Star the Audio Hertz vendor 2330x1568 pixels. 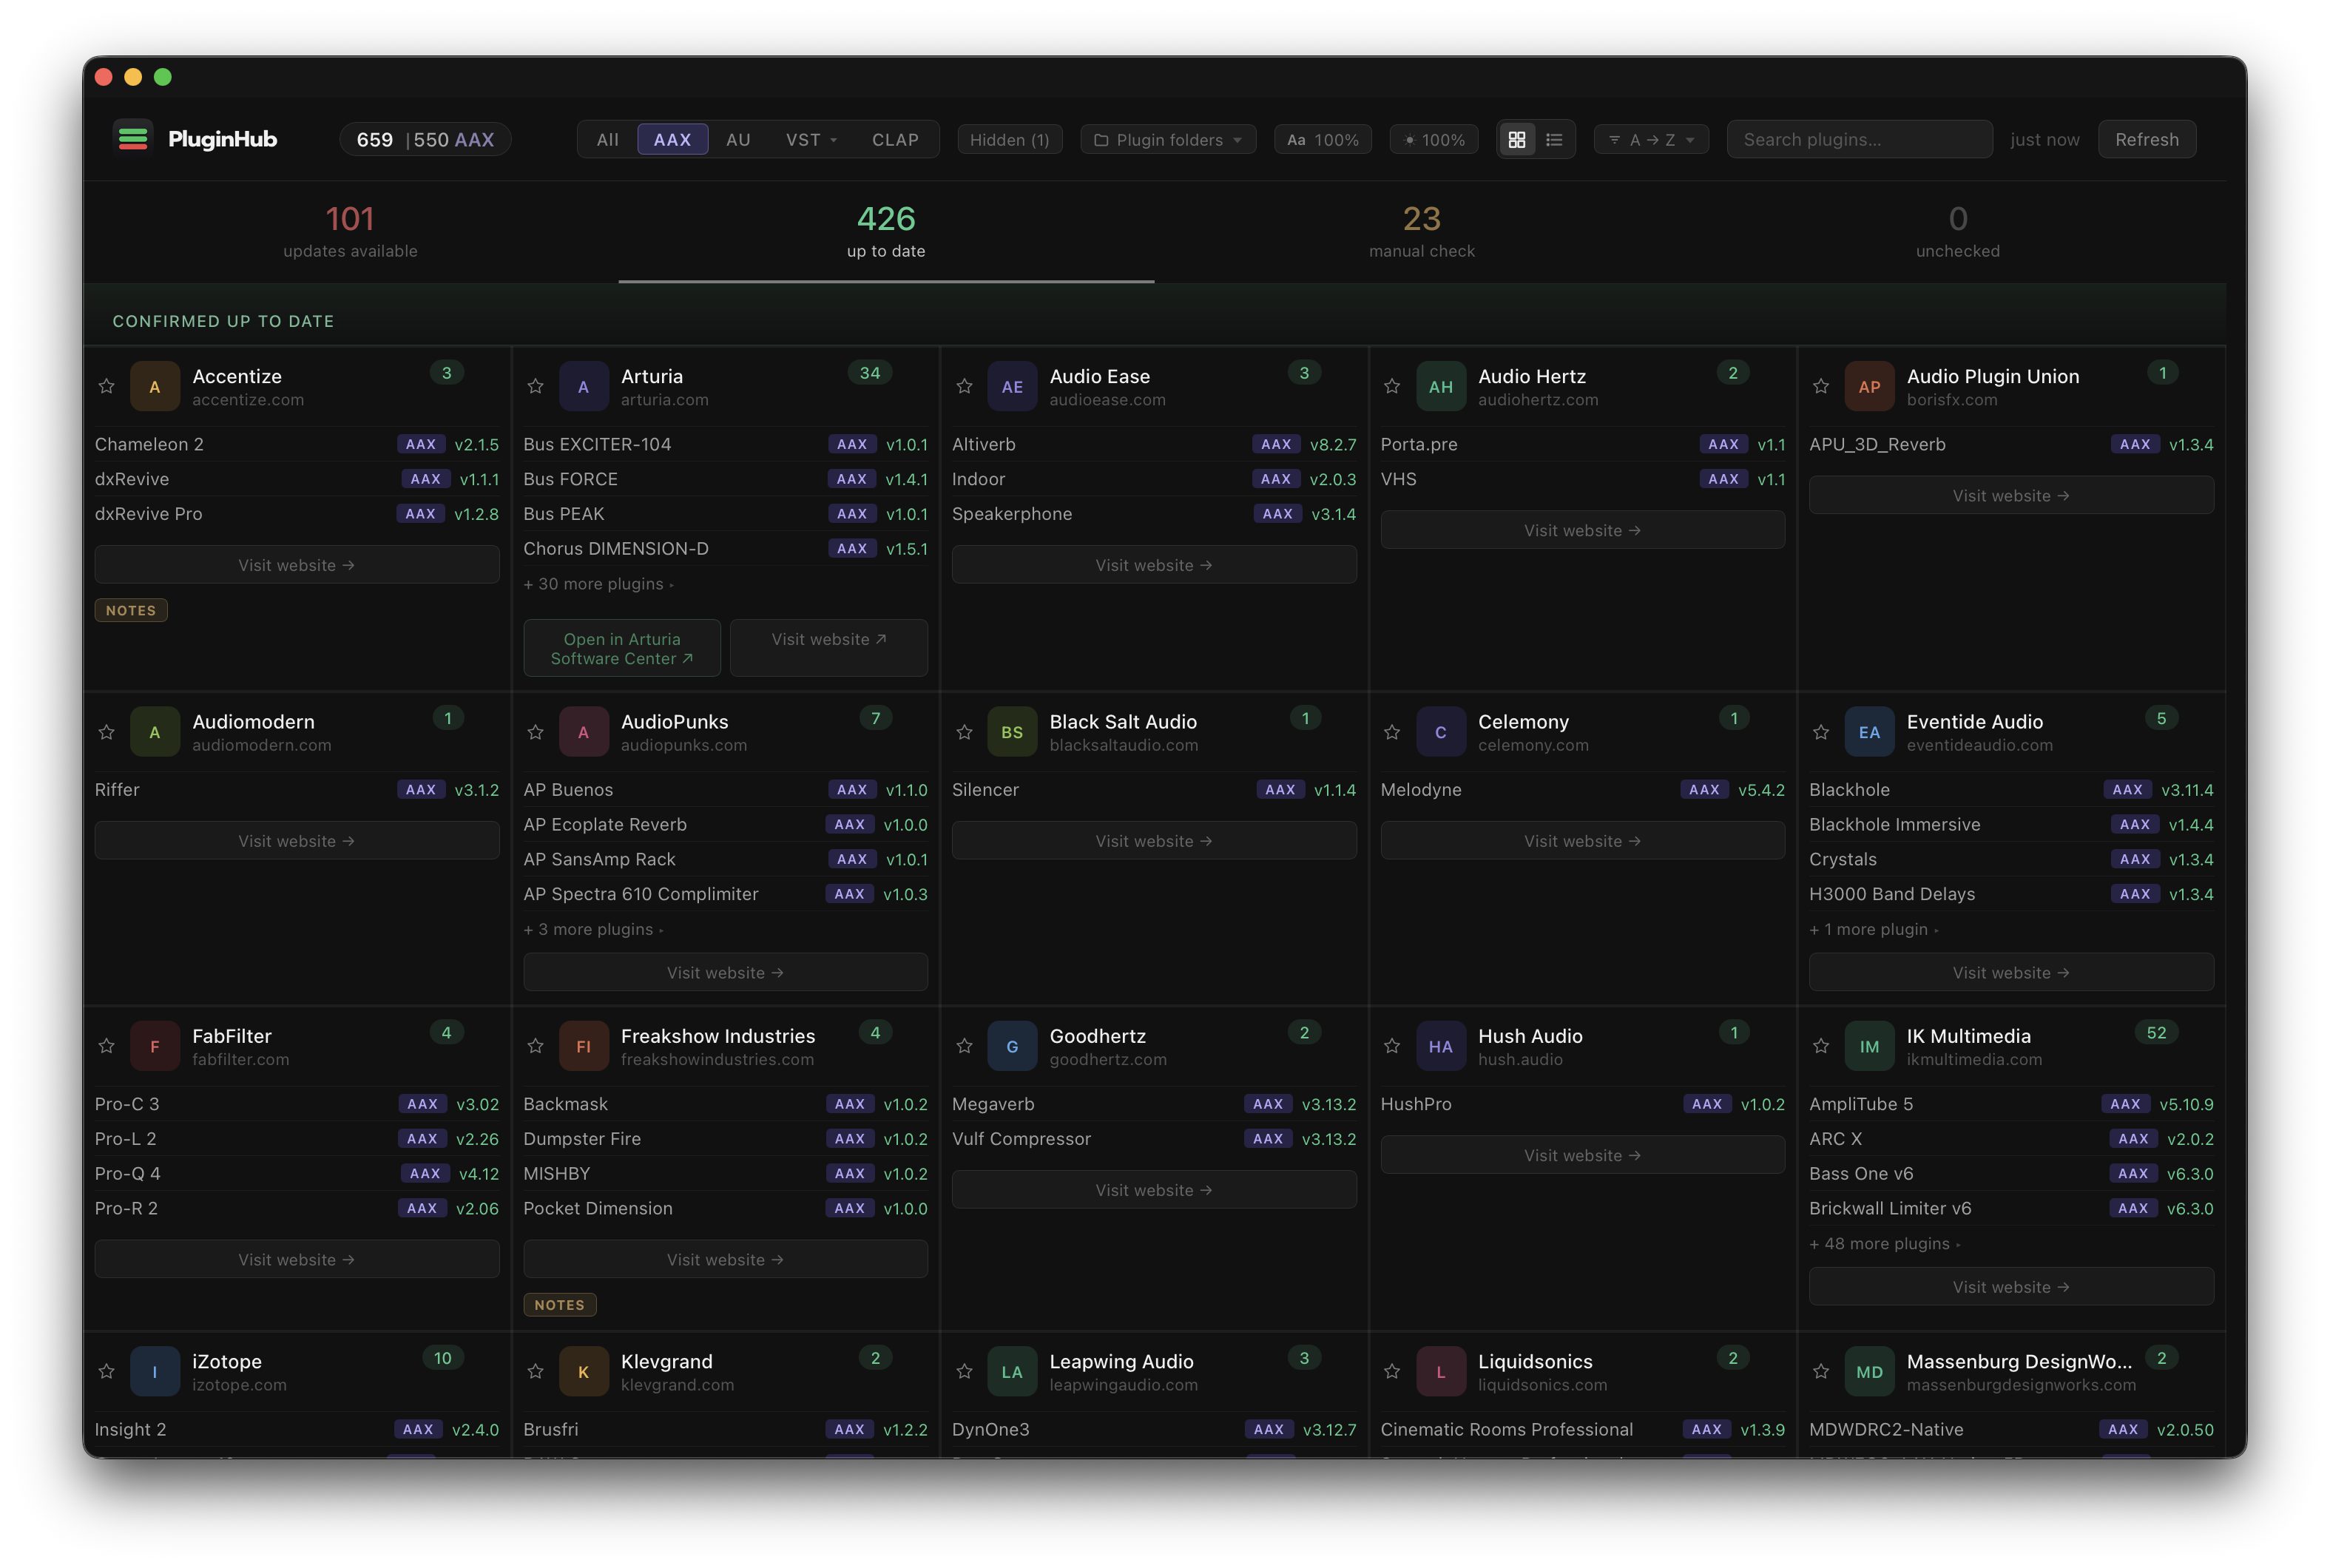(1392, 386)
